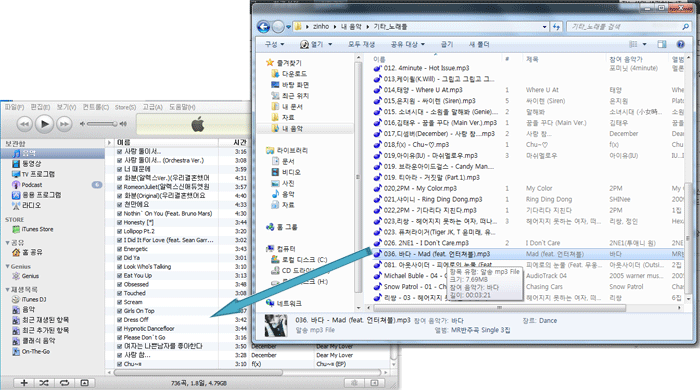Click the Explorer search field
The width and height of the screenshot is (700, 390).
click(x=629, y=27)
